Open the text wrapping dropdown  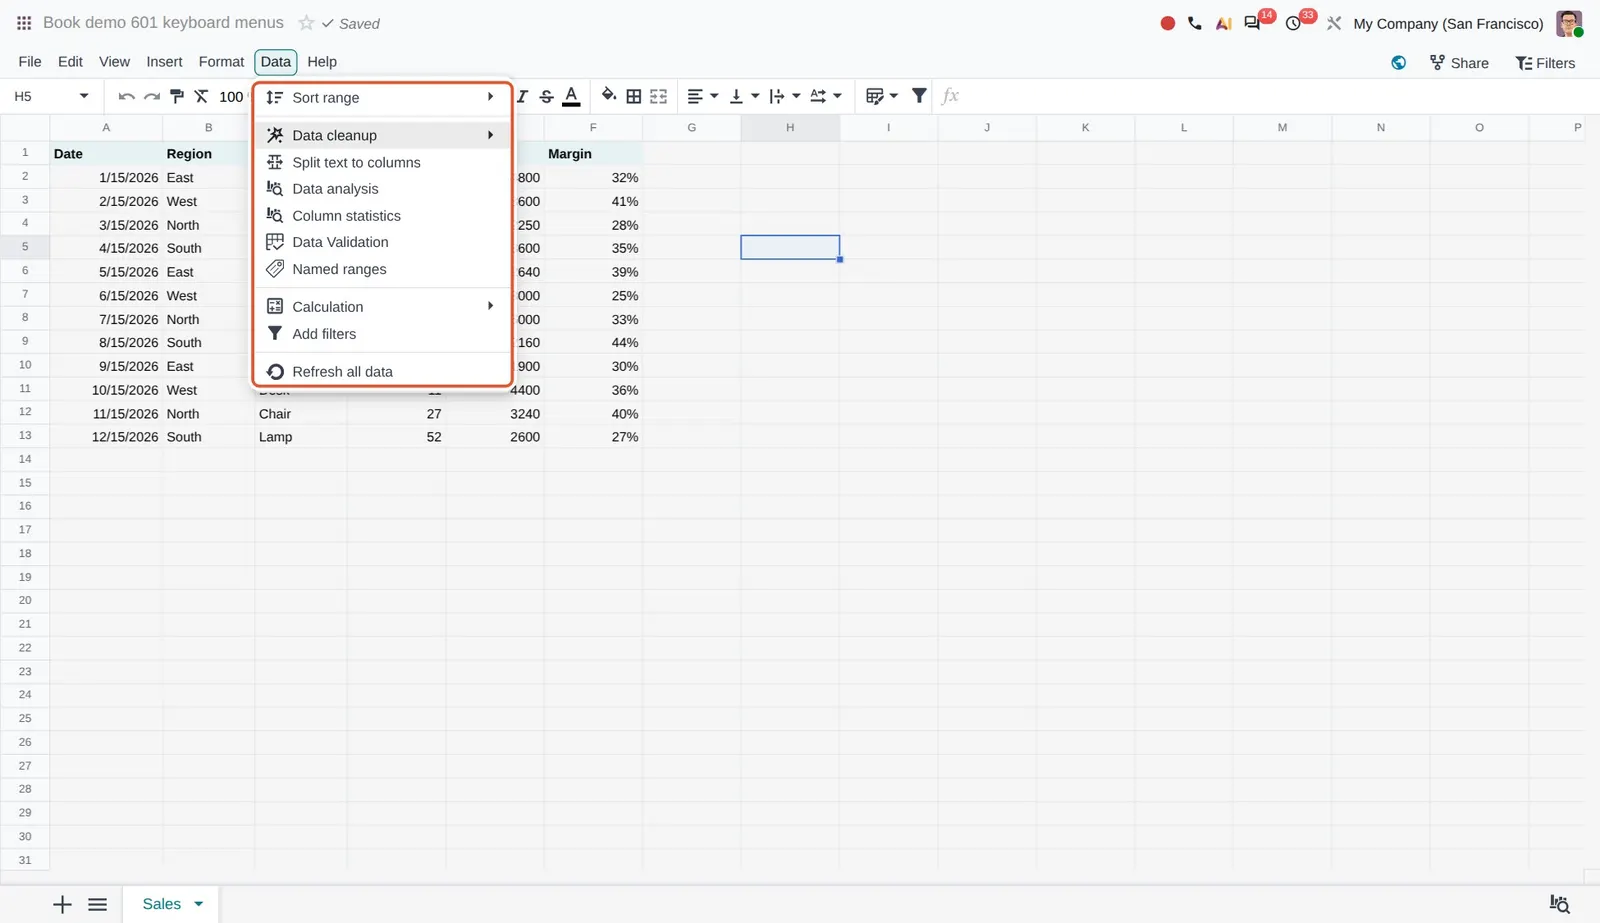785,96
